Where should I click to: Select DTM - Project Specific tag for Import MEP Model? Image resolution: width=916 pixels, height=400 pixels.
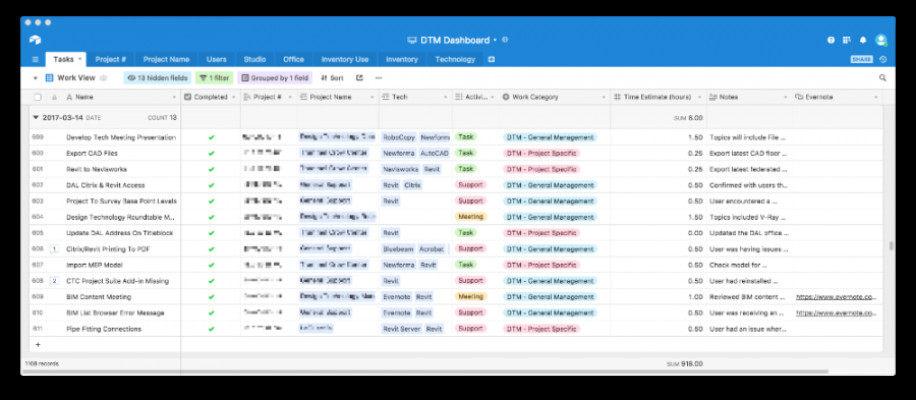[x=541, y=265]
